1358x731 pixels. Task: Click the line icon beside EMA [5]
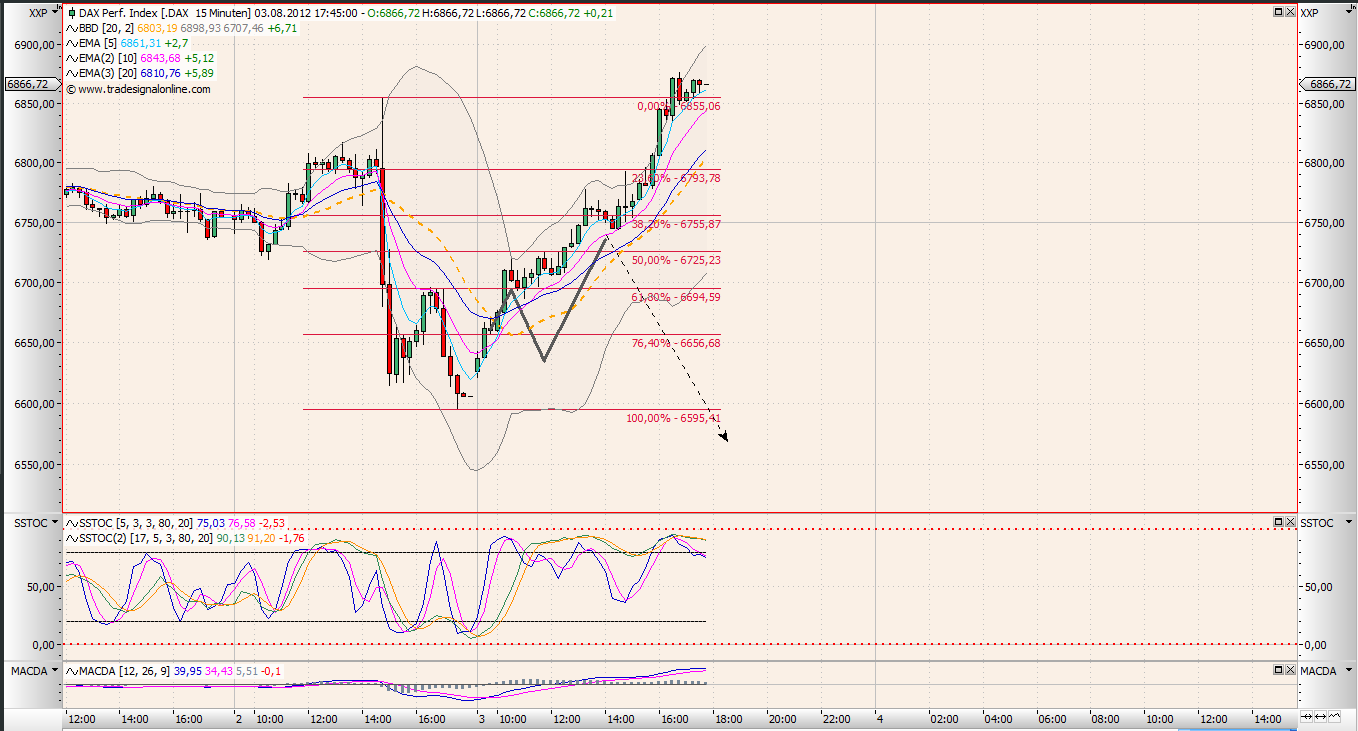[70, 43]
